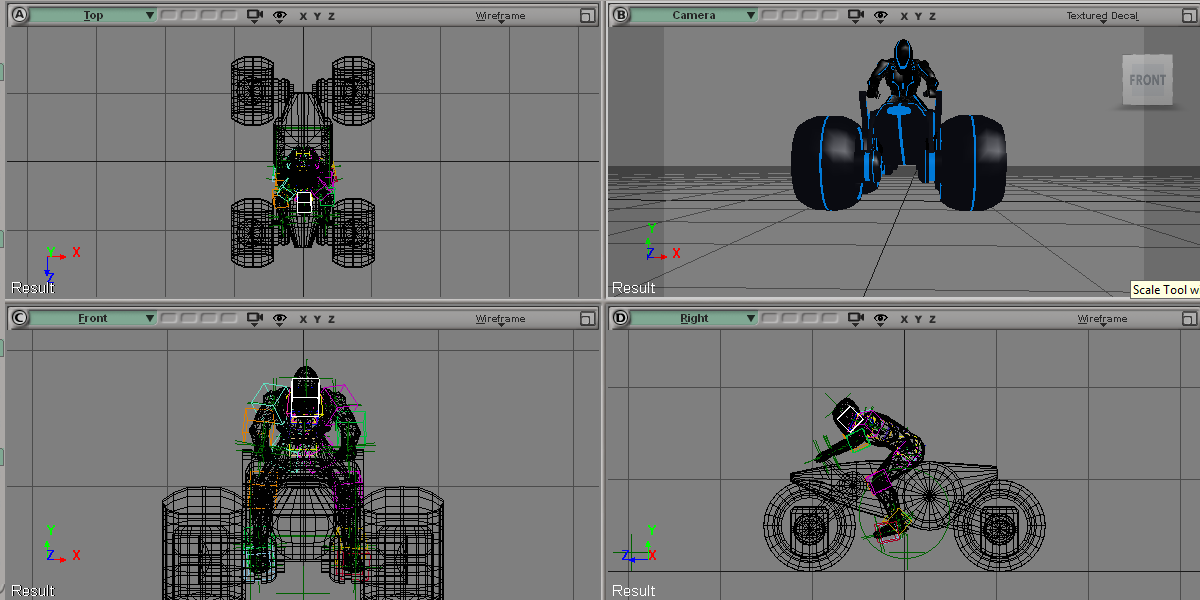Toggle the Z axis button in Top viewport

331,16
